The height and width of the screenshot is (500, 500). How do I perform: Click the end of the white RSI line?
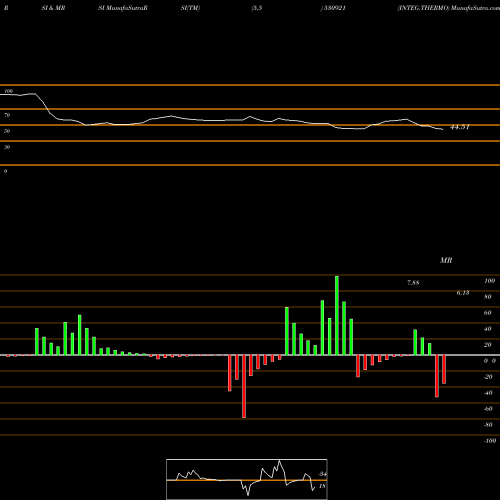coord(442,129)
